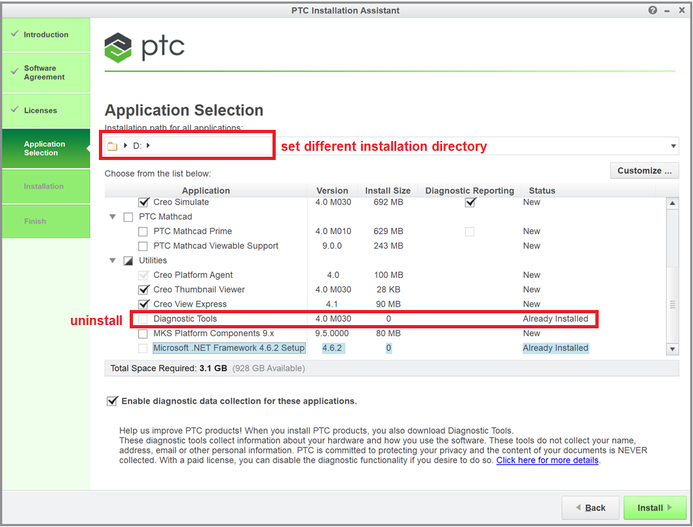Screen dimensions: 693x527
Task: Click the installation path folder icon
Action: point(112,146)
